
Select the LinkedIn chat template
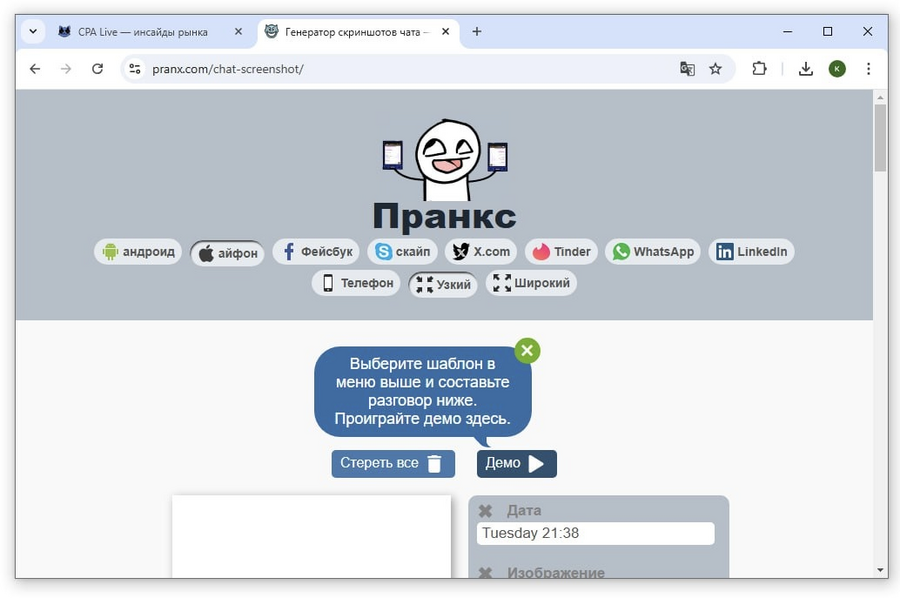751,251
